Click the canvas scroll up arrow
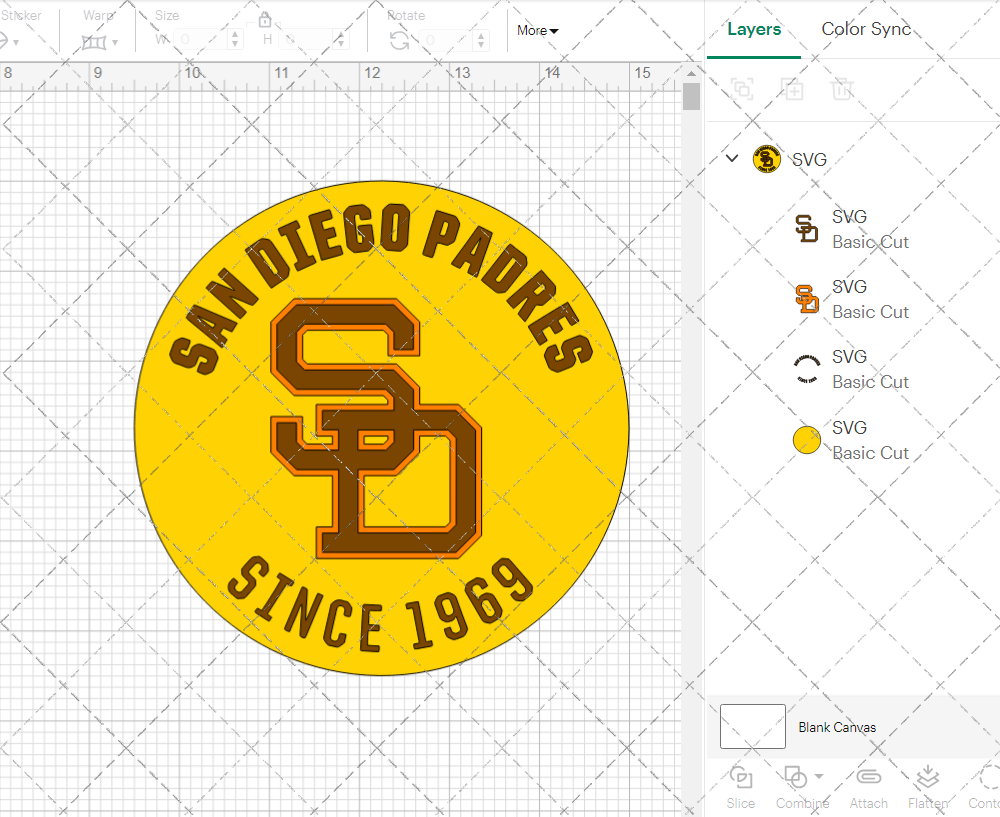Image resolution: width=1000 pixels, height=817 pixels. [x=691, y=73]
